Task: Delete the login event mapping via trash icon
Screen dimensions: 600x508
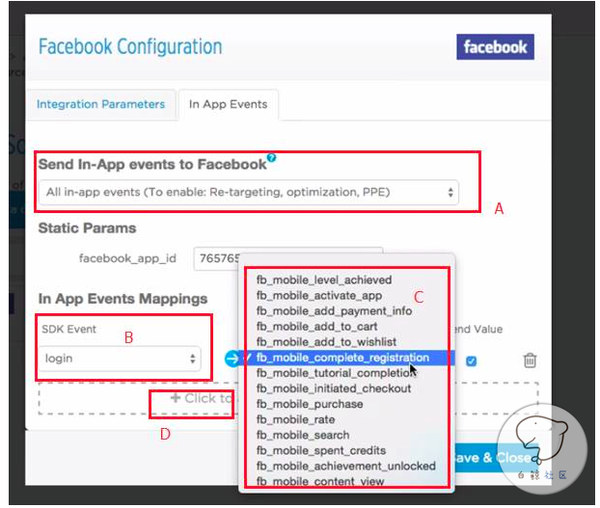Action: pos(530,360)
